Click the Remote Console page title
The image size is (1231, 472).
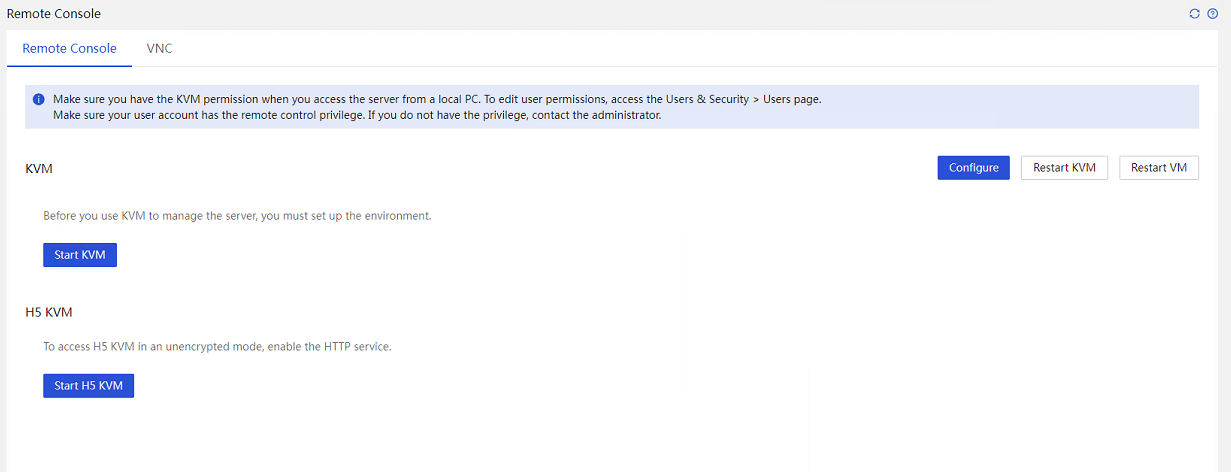point(54,14)
